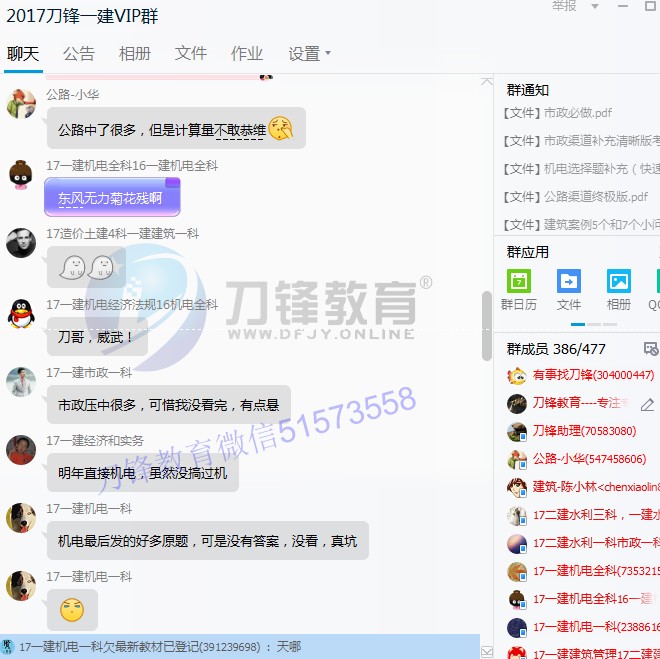Open the 公告 tab
This screenshot has height=659, width=660.
coord(79,54)
